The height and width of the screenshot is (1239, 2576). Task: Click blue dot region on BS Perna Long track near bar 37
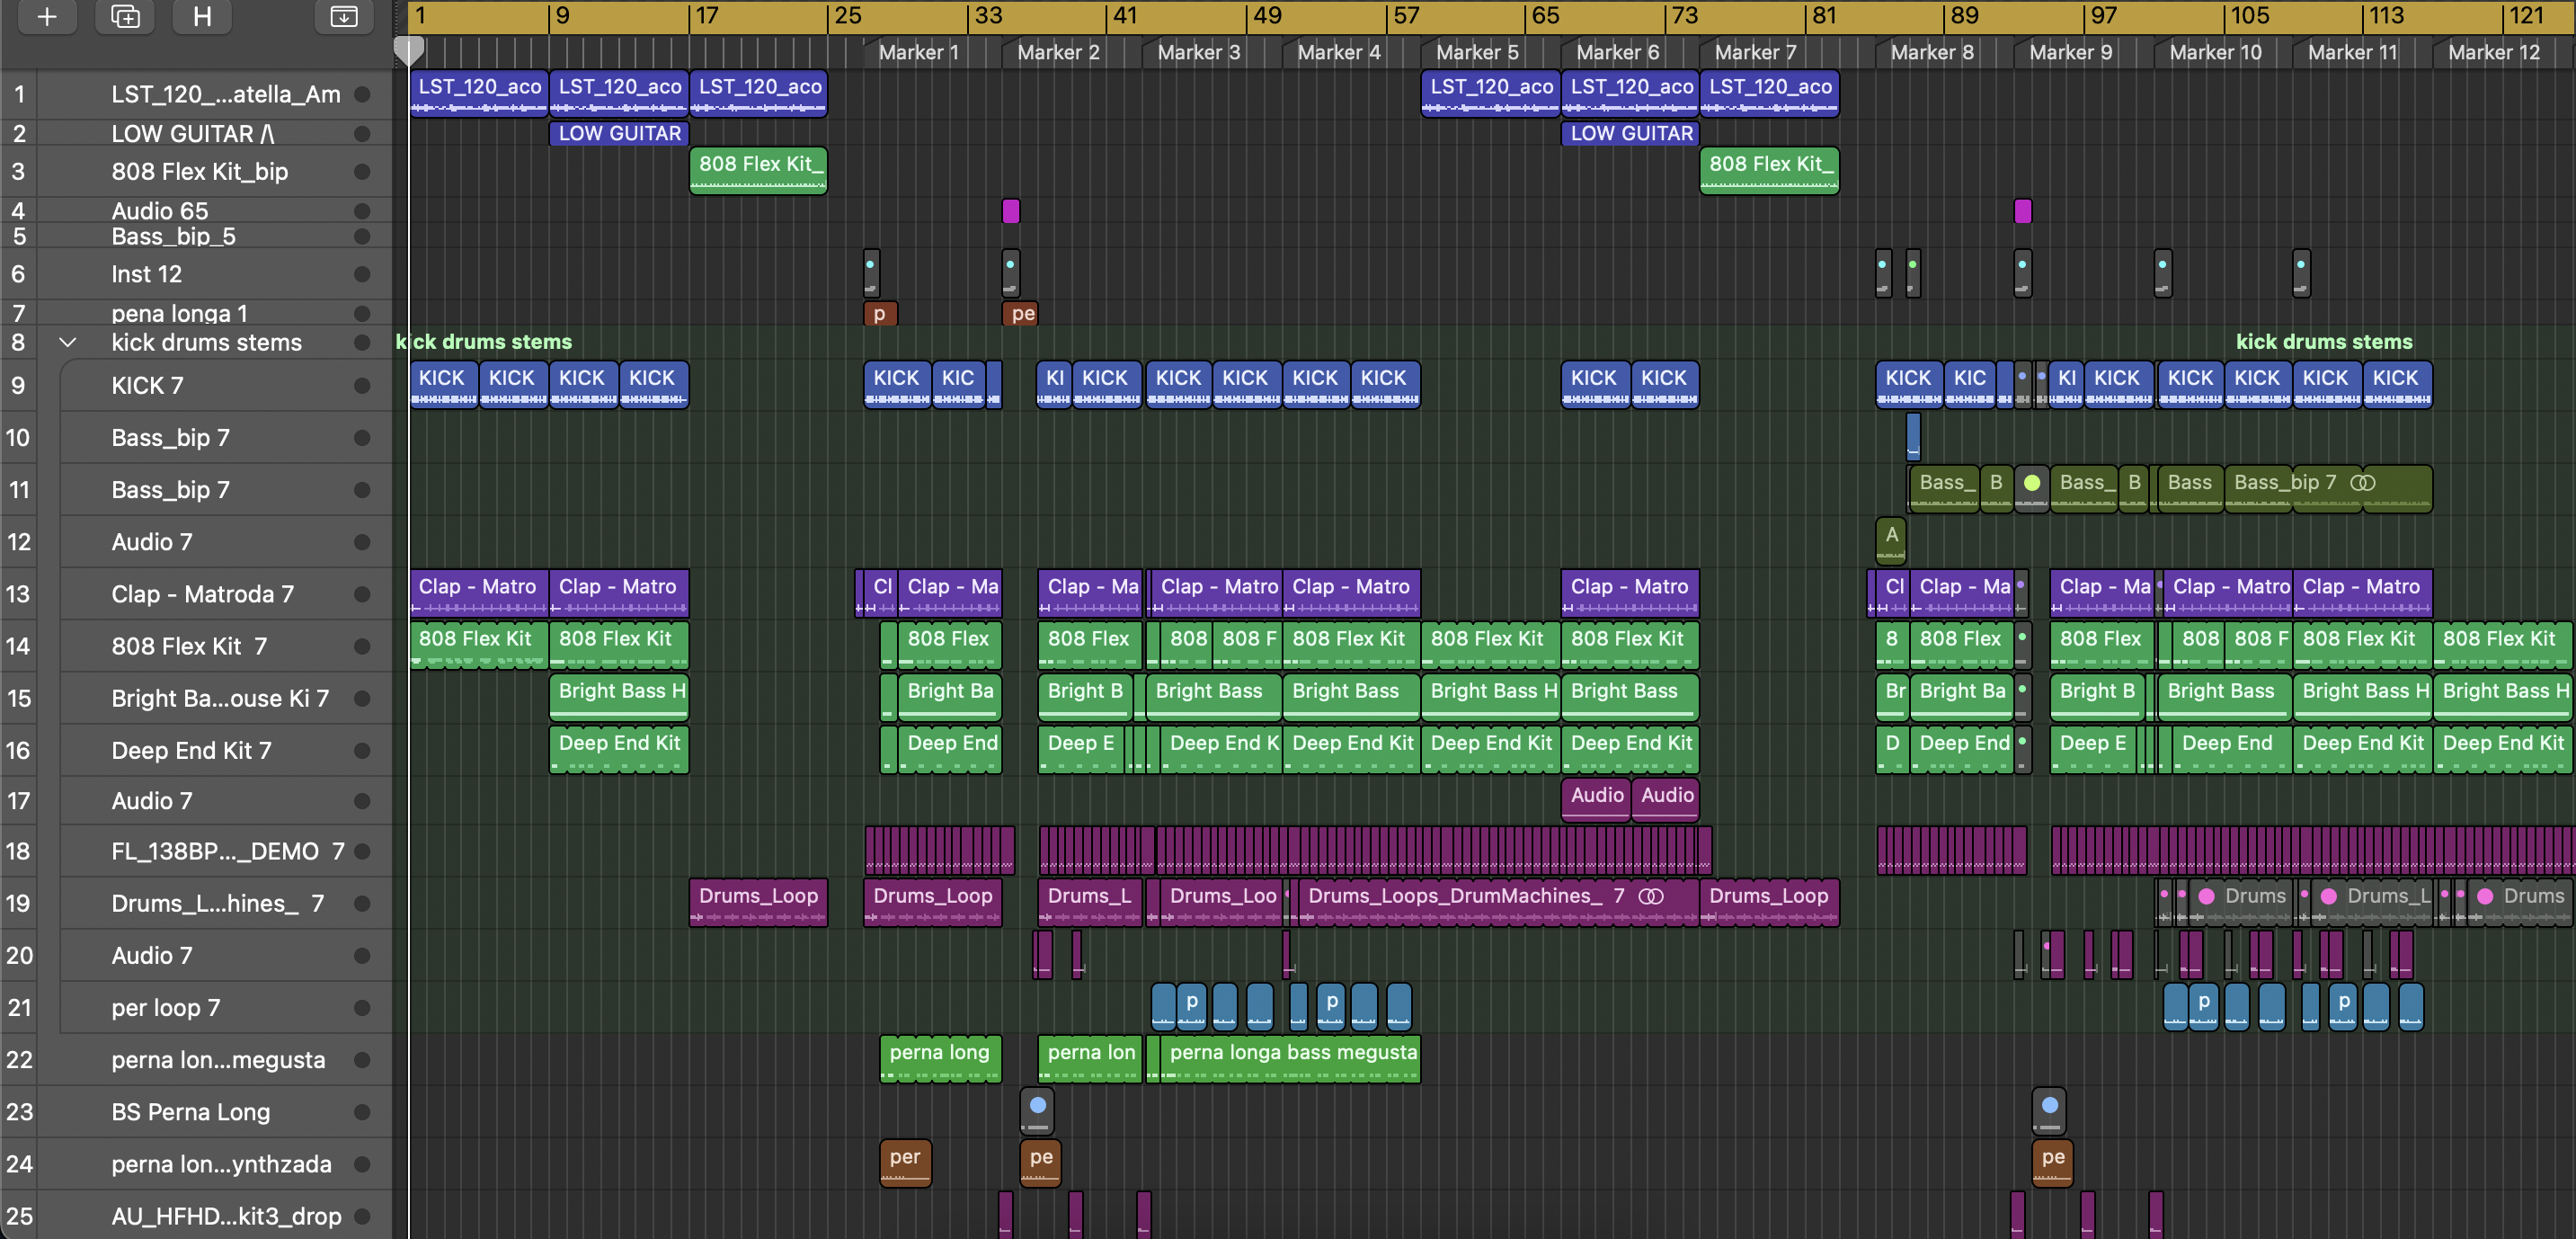click(1037, 1106)
